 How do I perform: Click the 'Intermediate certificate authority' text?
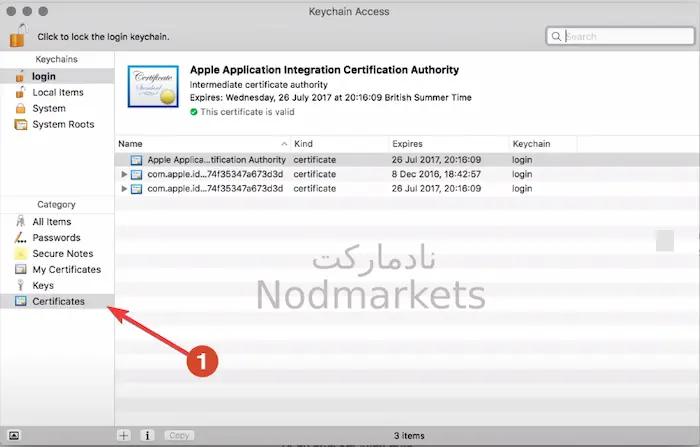point(258,84)
